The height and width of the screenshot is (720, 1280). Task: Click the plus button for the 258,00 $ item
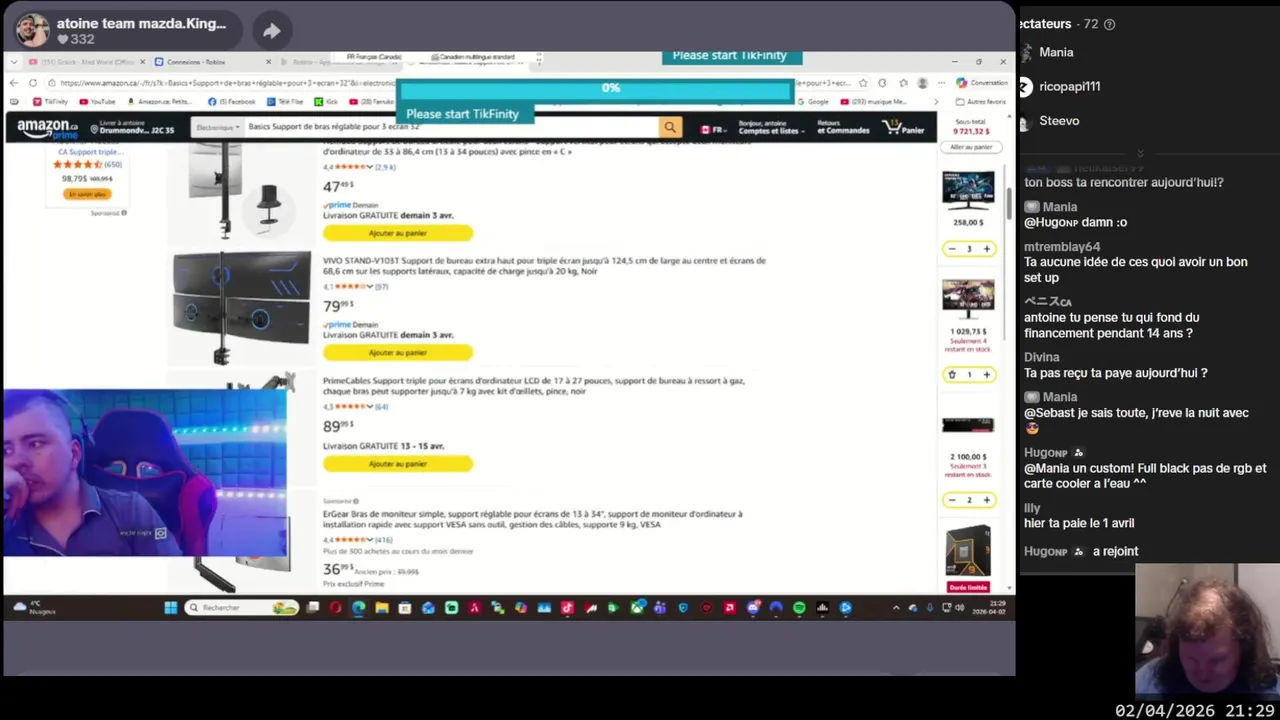[986, 249]
